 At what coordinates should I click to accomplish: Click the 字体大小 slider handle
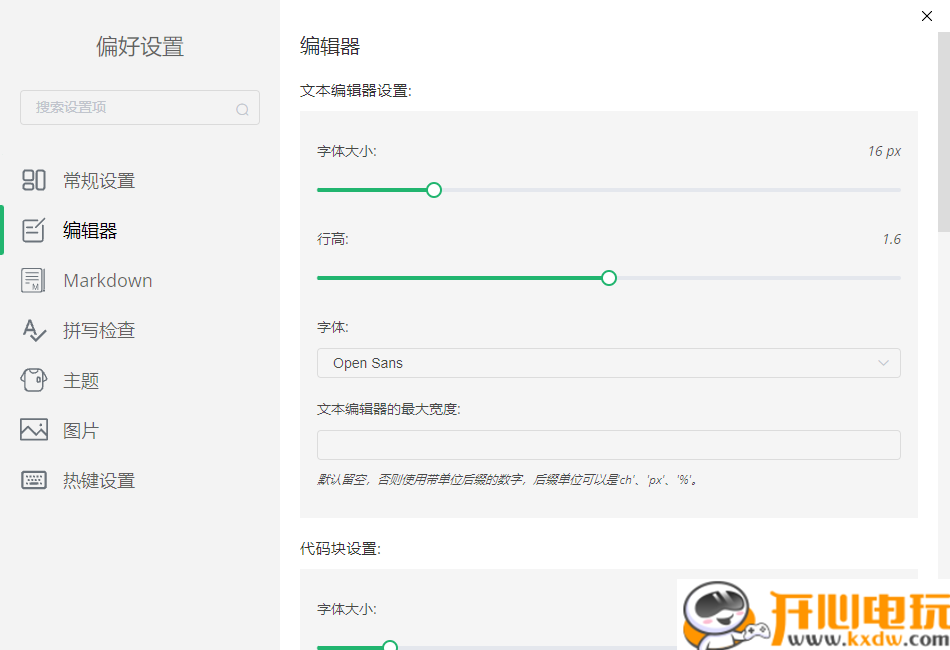point(433,189)
